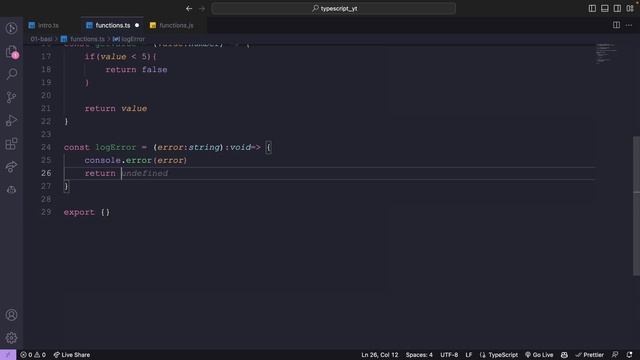Click Go Live in status bar
This screenshot has height=360, width=640.
[539, 355]
